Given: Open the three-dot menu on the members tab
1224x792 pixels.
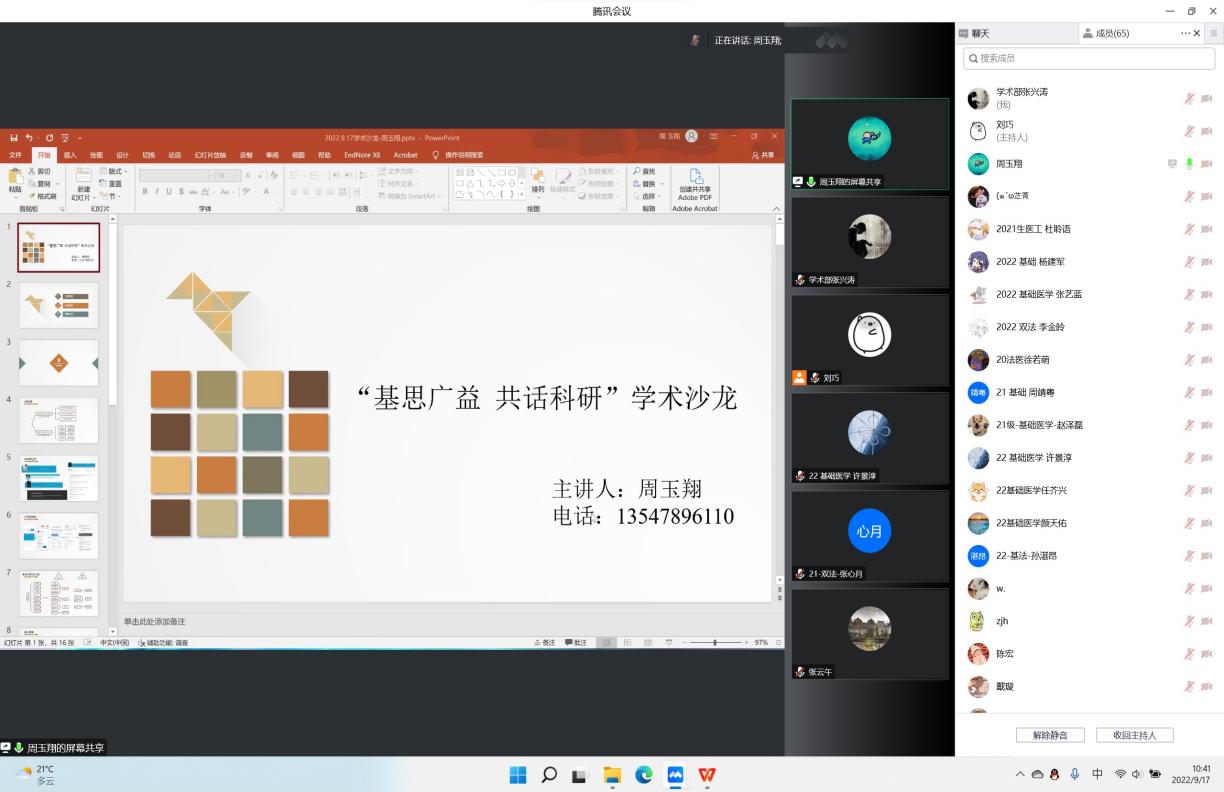Looking at the screenshot, I should coord(1185,33).
